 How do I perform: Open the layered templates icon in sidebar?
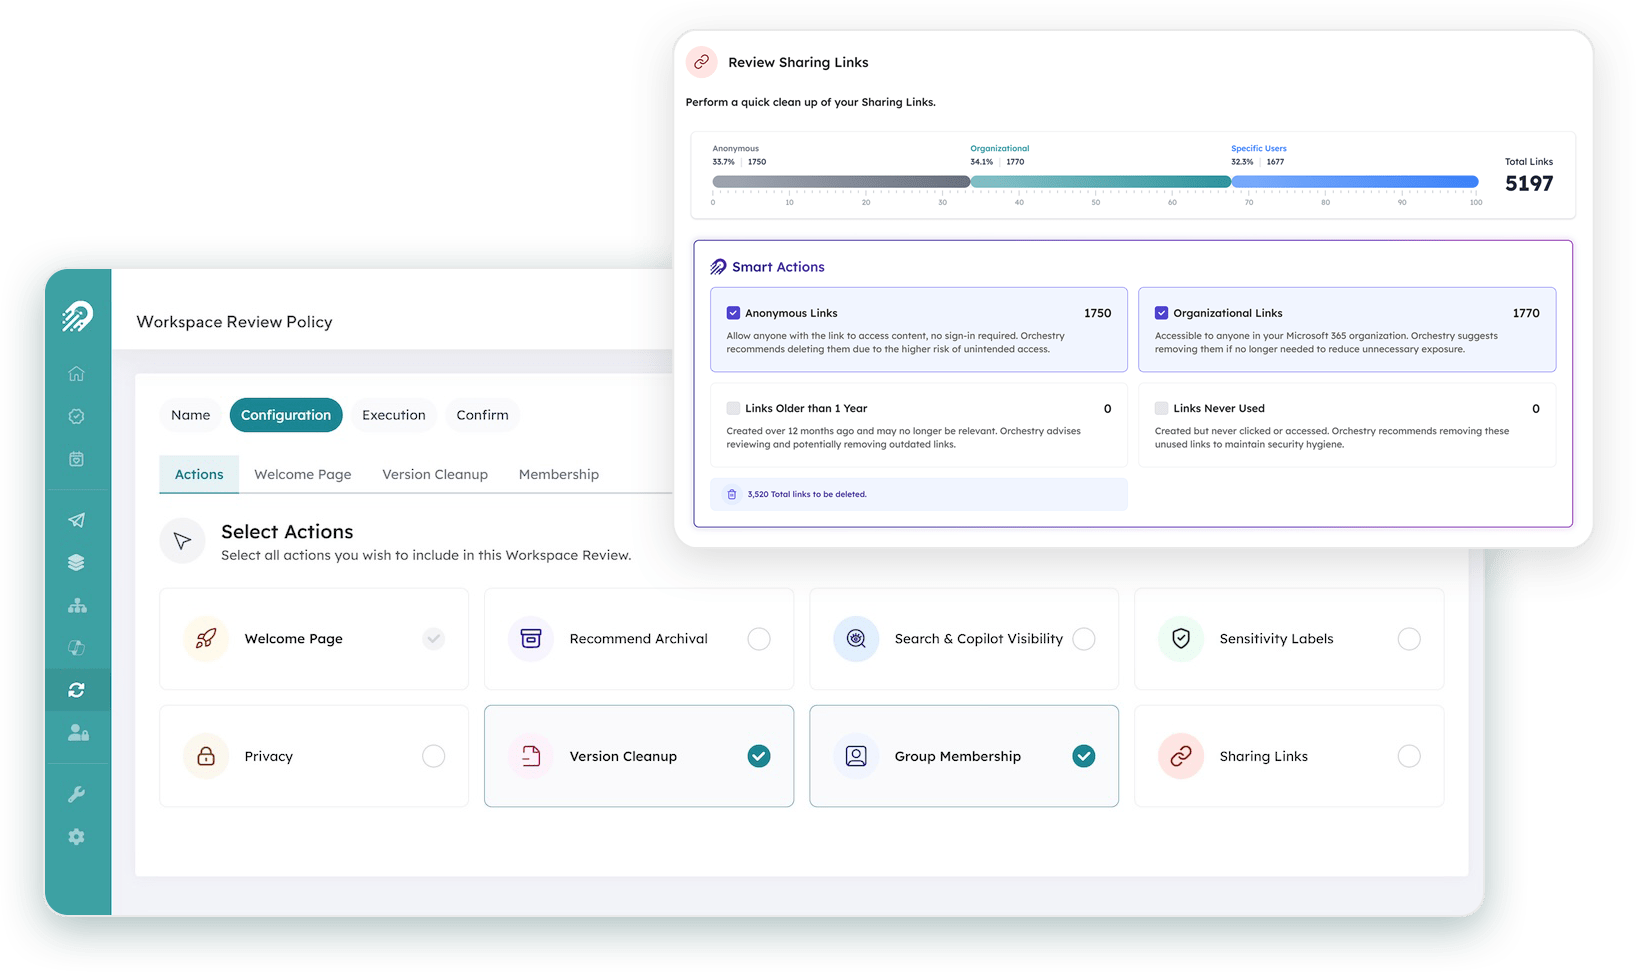[76, 561]
